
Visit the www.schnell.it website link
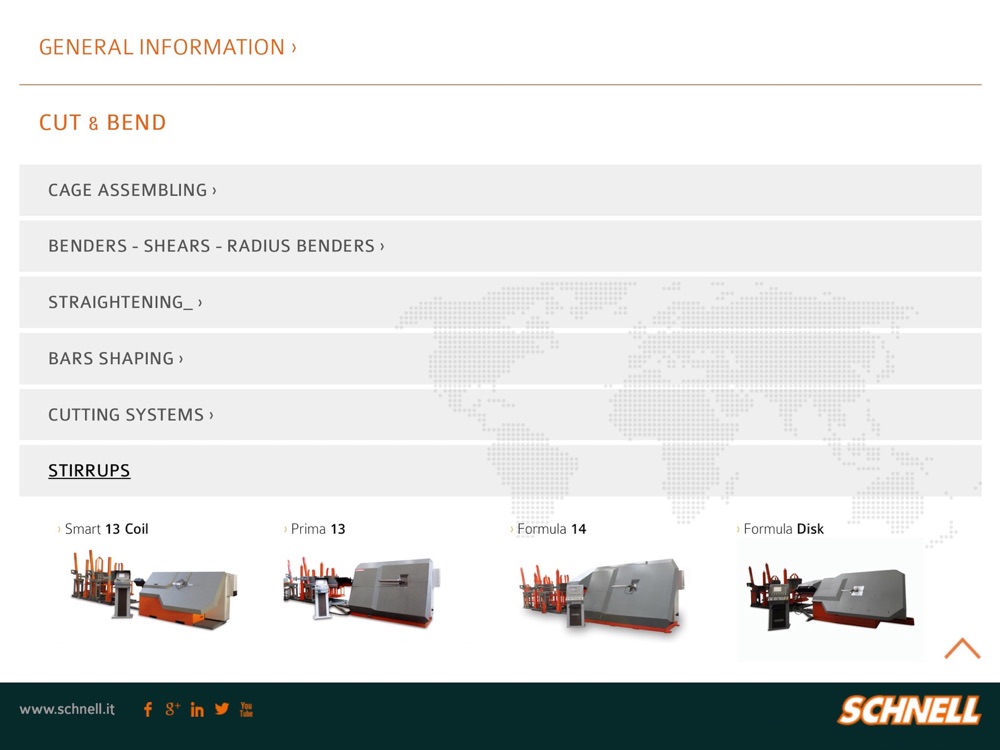67,709
